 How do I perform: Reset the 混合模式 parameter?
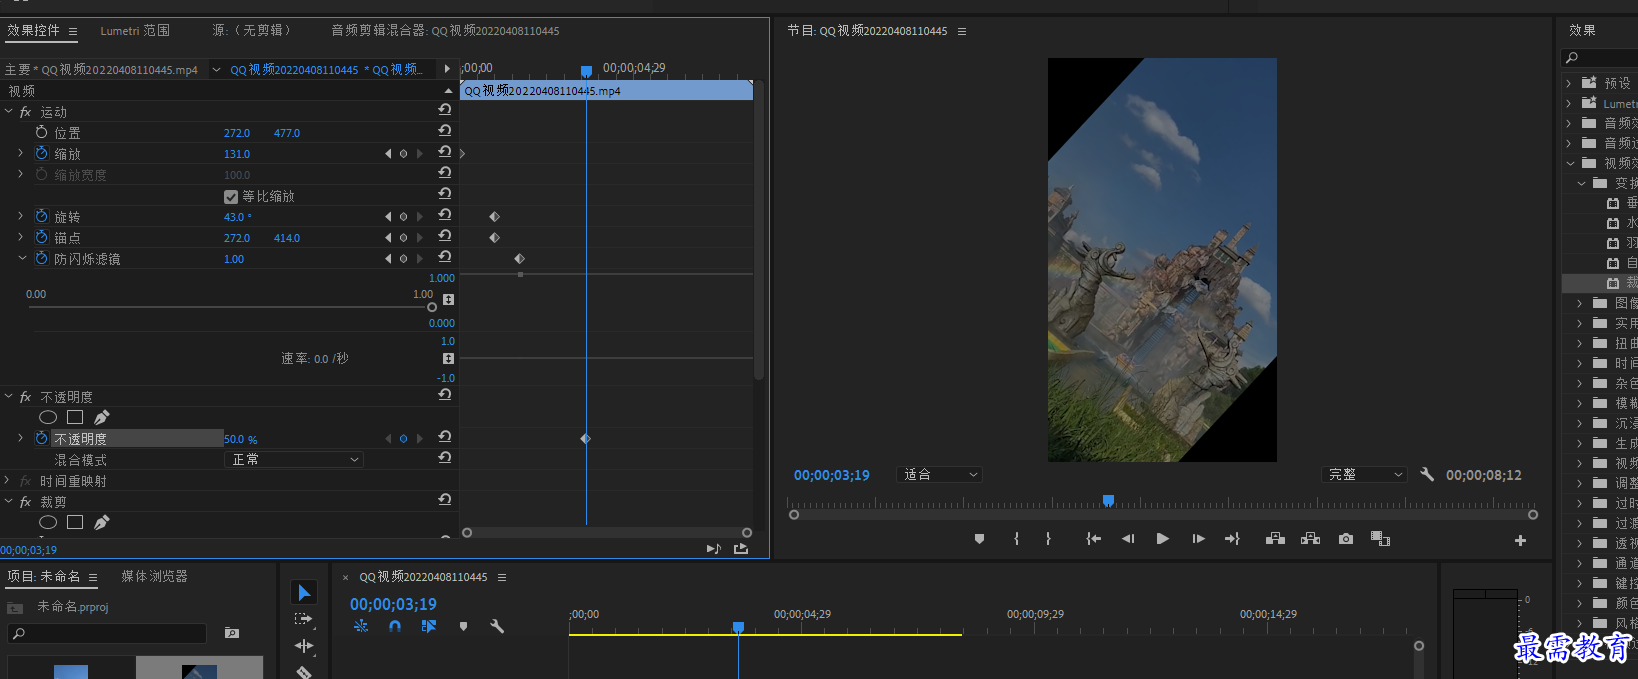click(x=445, y=458)
